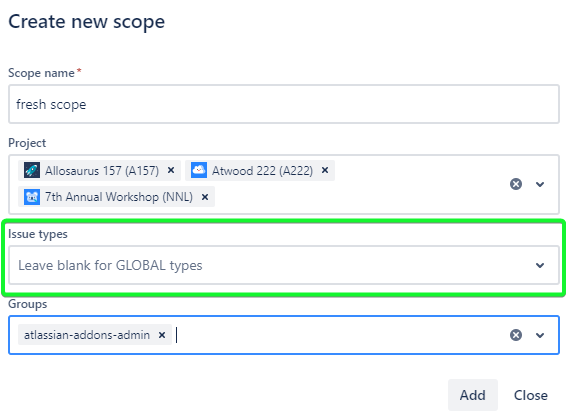Screen dimensions: 570x415
Task: Remove Atwood 222 (A222) project tag
Action: pos(325,170)
